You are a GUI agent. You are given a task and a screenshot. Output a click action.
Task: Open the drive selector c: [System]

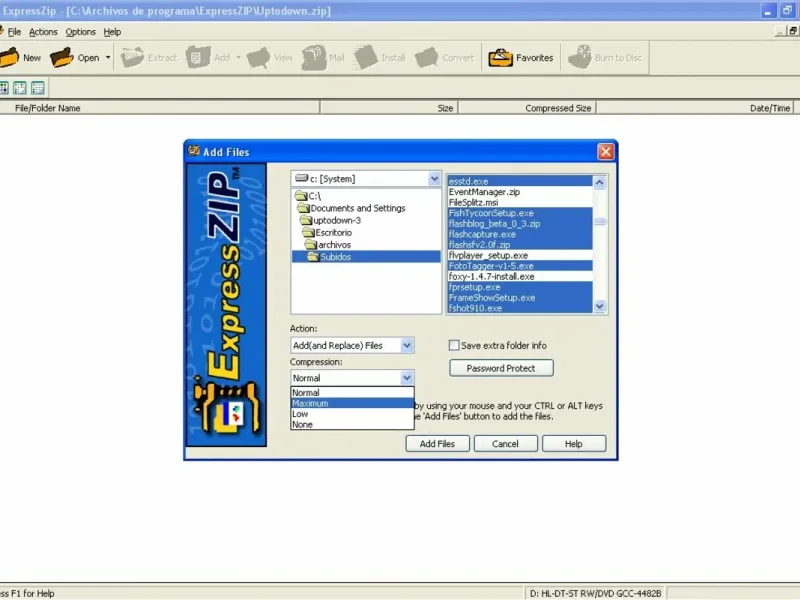(366, 179)
